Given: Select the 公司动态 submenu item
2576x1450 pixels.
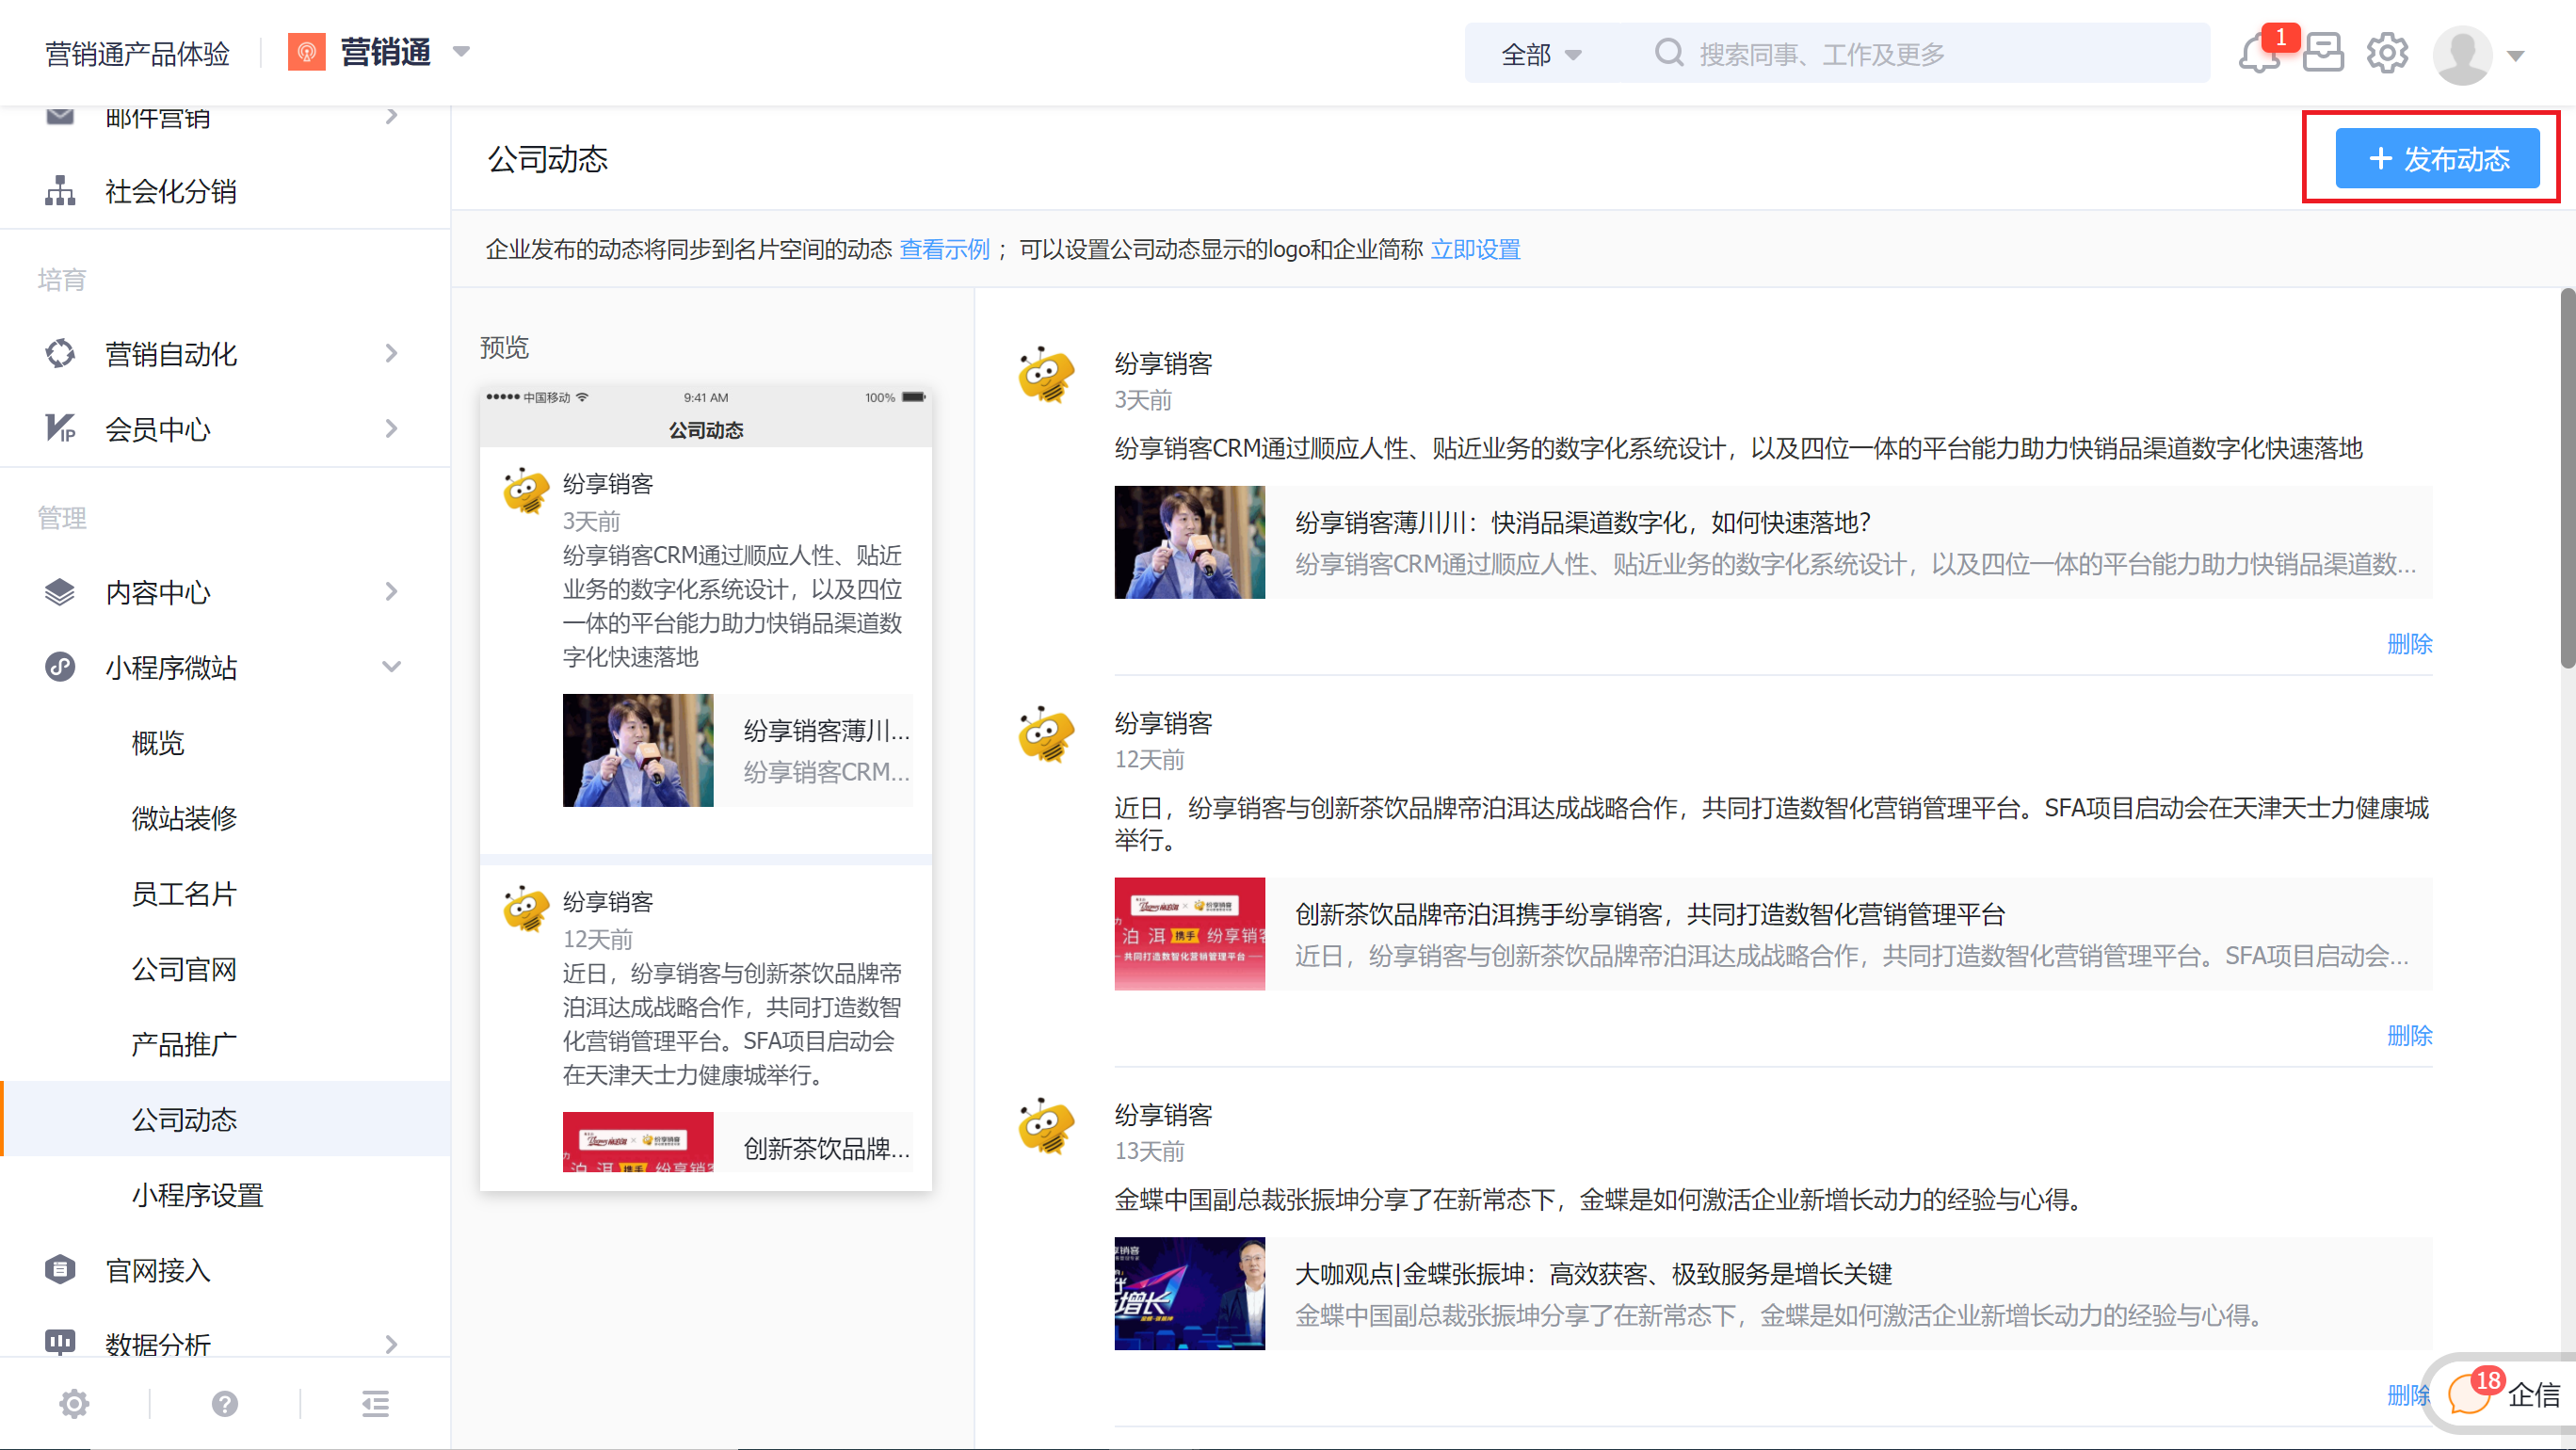Looking at the screenshot, I should [226, 1119].
